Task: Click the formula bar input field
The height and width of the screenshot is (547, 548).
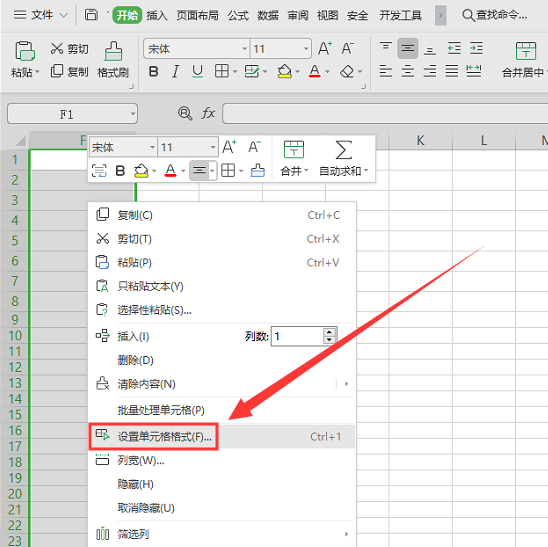Action: pyautogui.click(x=384, y=113)
